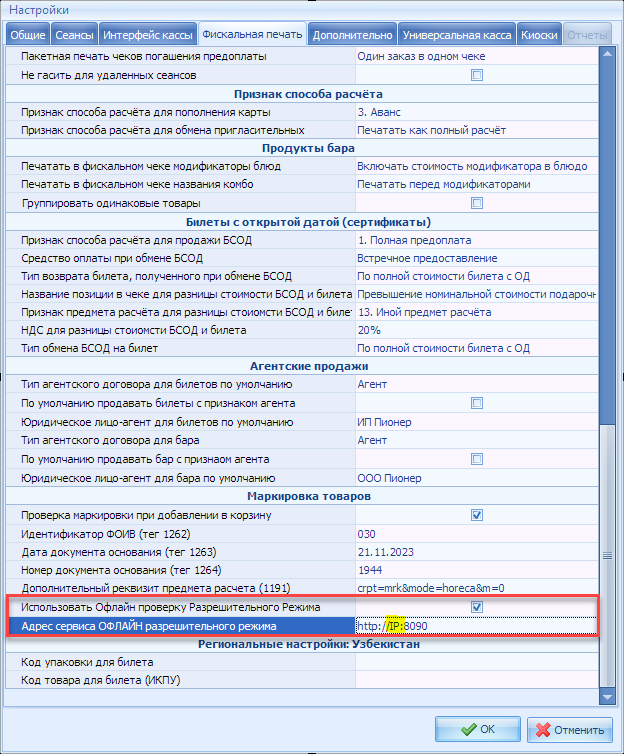Viewport: 624px width, 754px height.
Task: Select the Средство оплаты при обмене БСОД label
Action: pos(112,258)
